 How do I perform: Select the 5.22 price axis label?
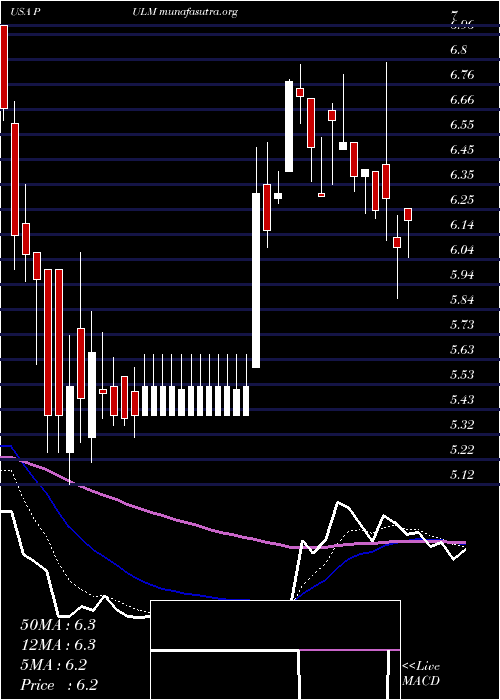pyautogui.click(x=462, y=450)
